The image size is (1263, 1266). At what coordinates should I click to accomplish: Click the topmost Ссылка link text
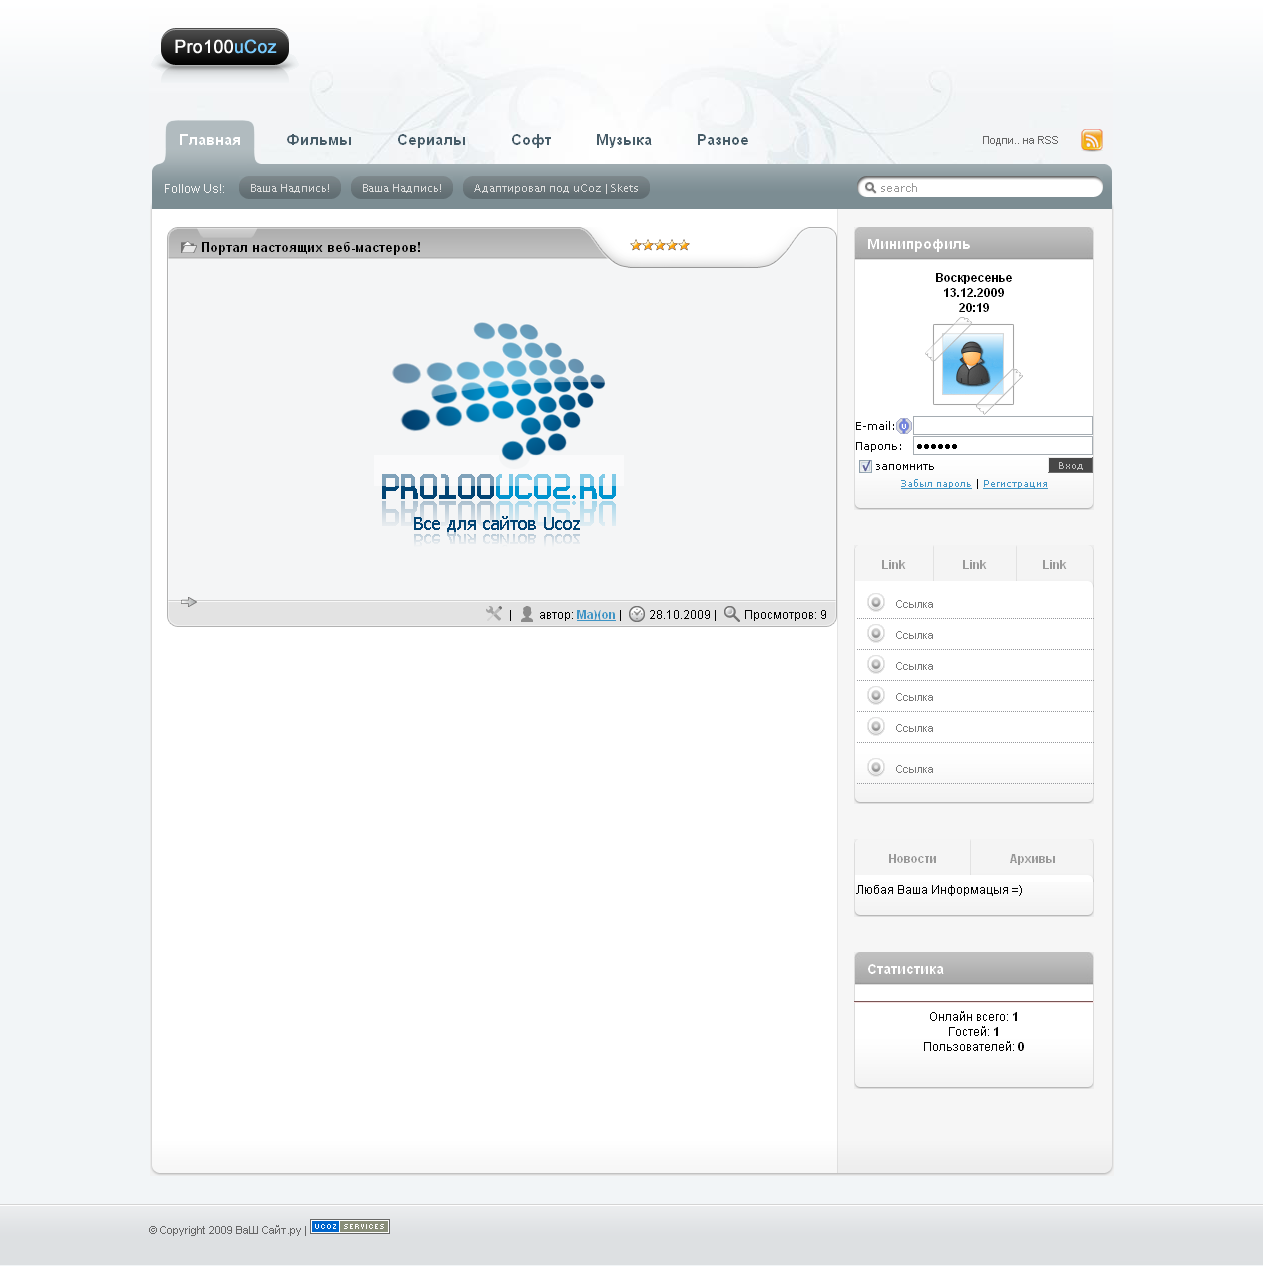914,604
